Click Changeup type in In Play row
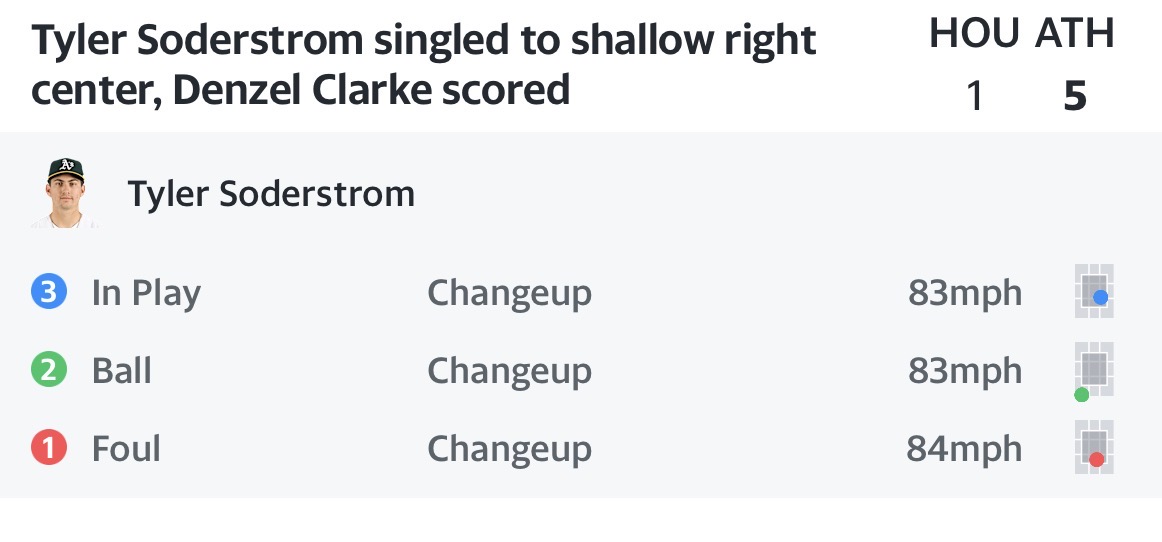The image size is (1162, 542). point(509,294)
